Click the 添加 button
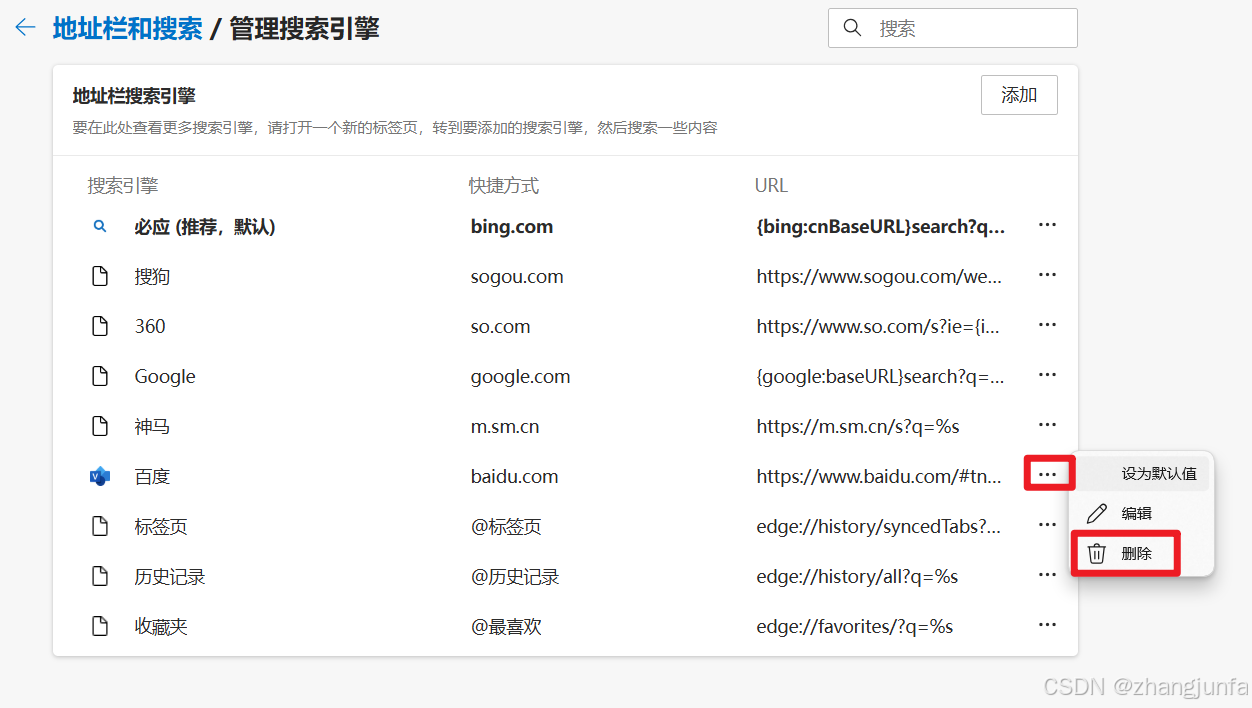The image size is (1252, 708). tap(1019, 95)
